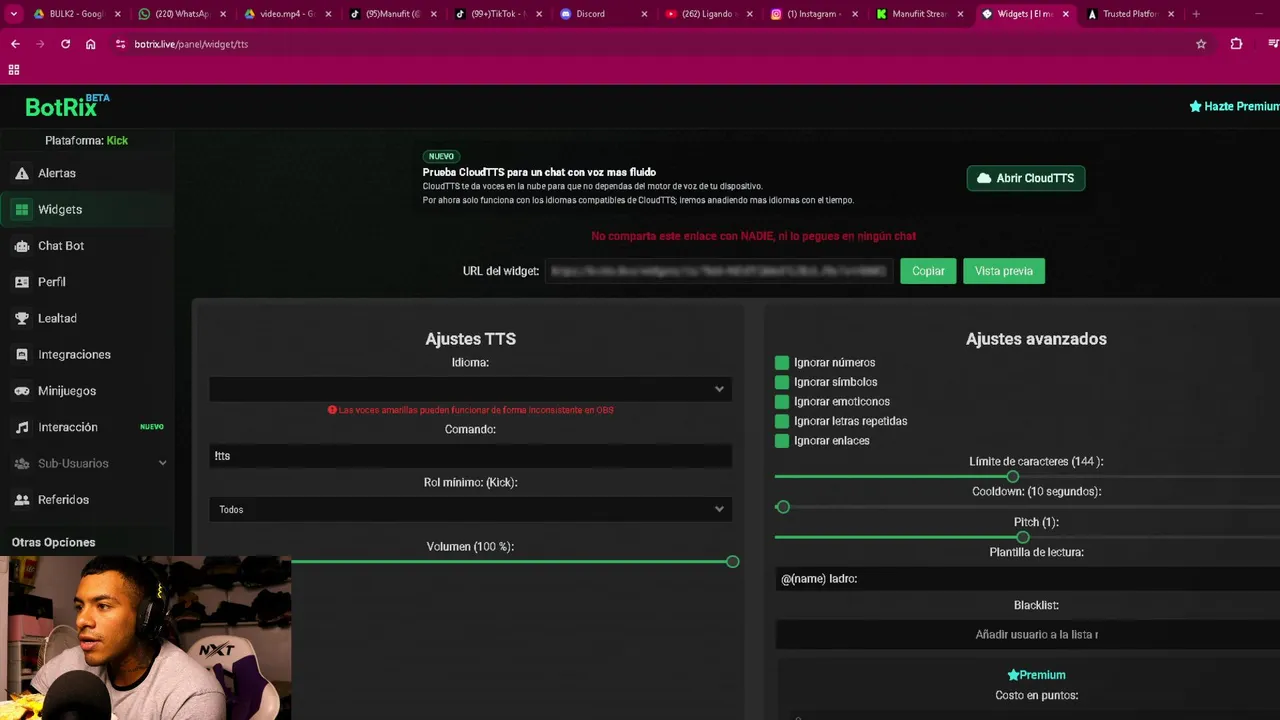
Task: Open the Minijuegos gamepad icon
Action: tap(22, 391)
